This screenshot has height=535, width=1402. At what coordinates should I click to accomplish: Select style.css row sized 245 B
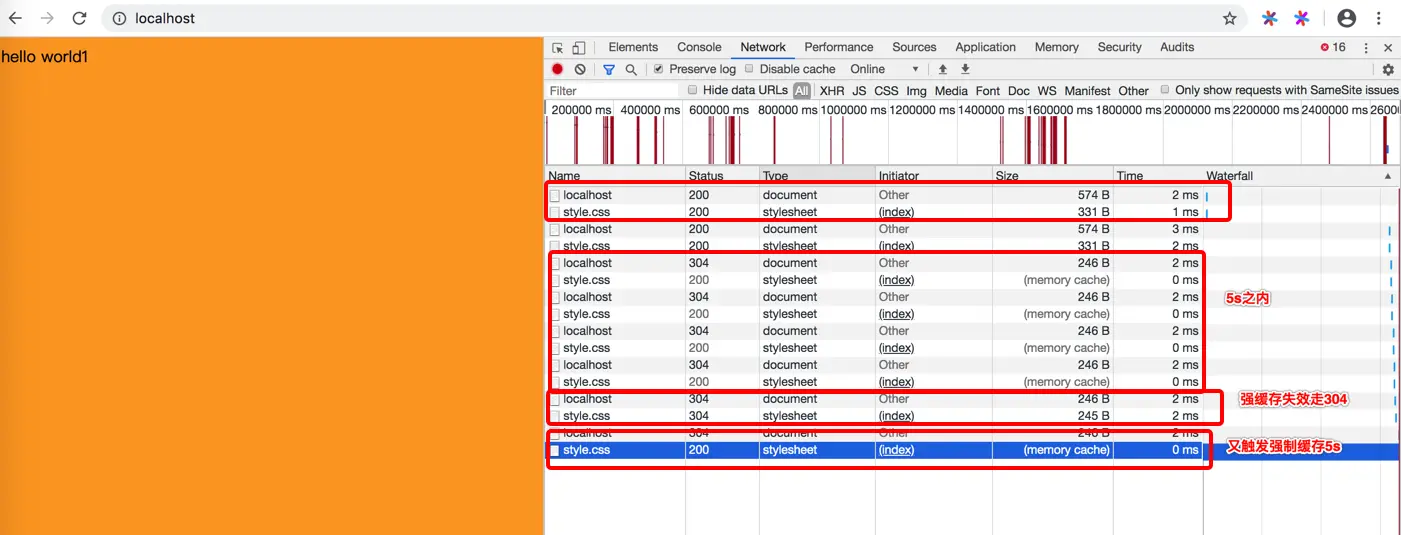(x=972, y=416)
